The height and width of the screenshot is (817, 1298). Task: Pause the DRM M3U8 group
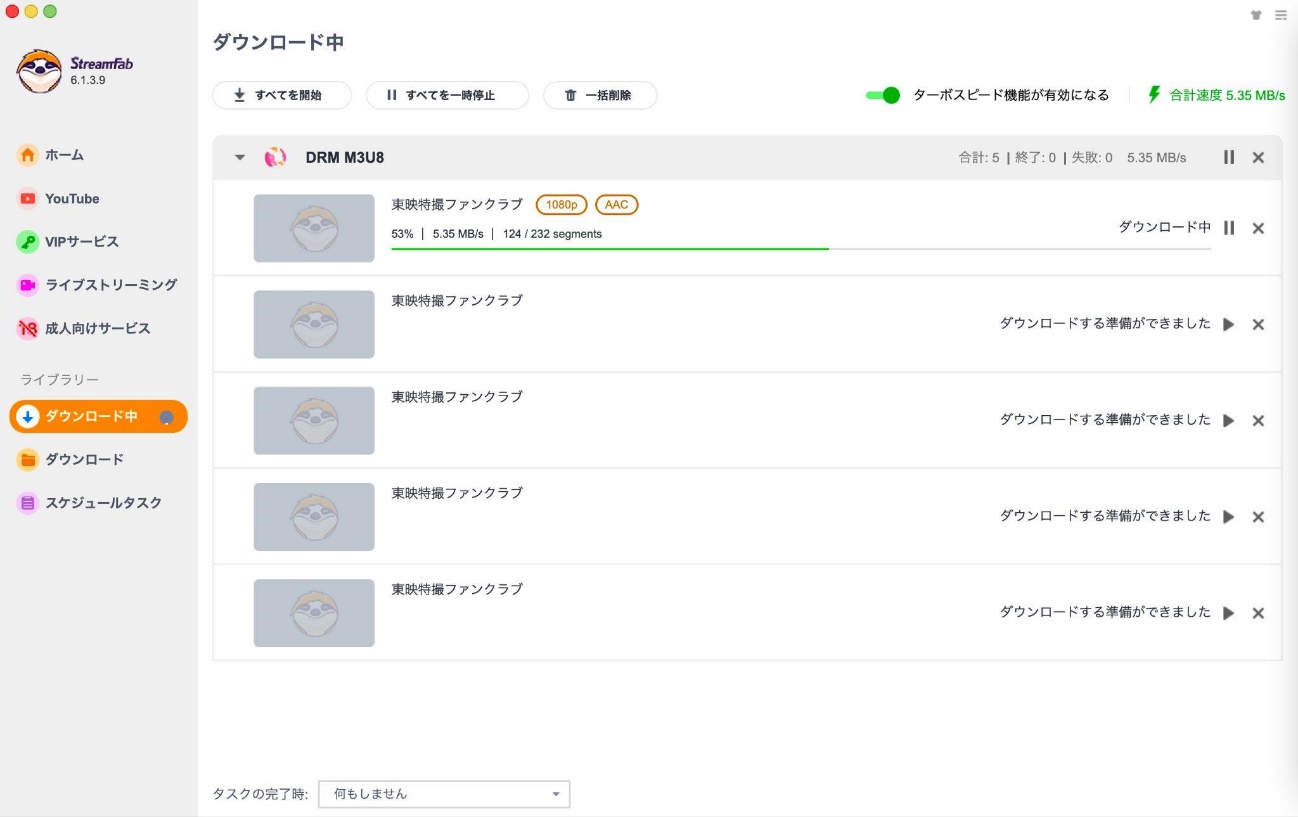click(1229, 157)
